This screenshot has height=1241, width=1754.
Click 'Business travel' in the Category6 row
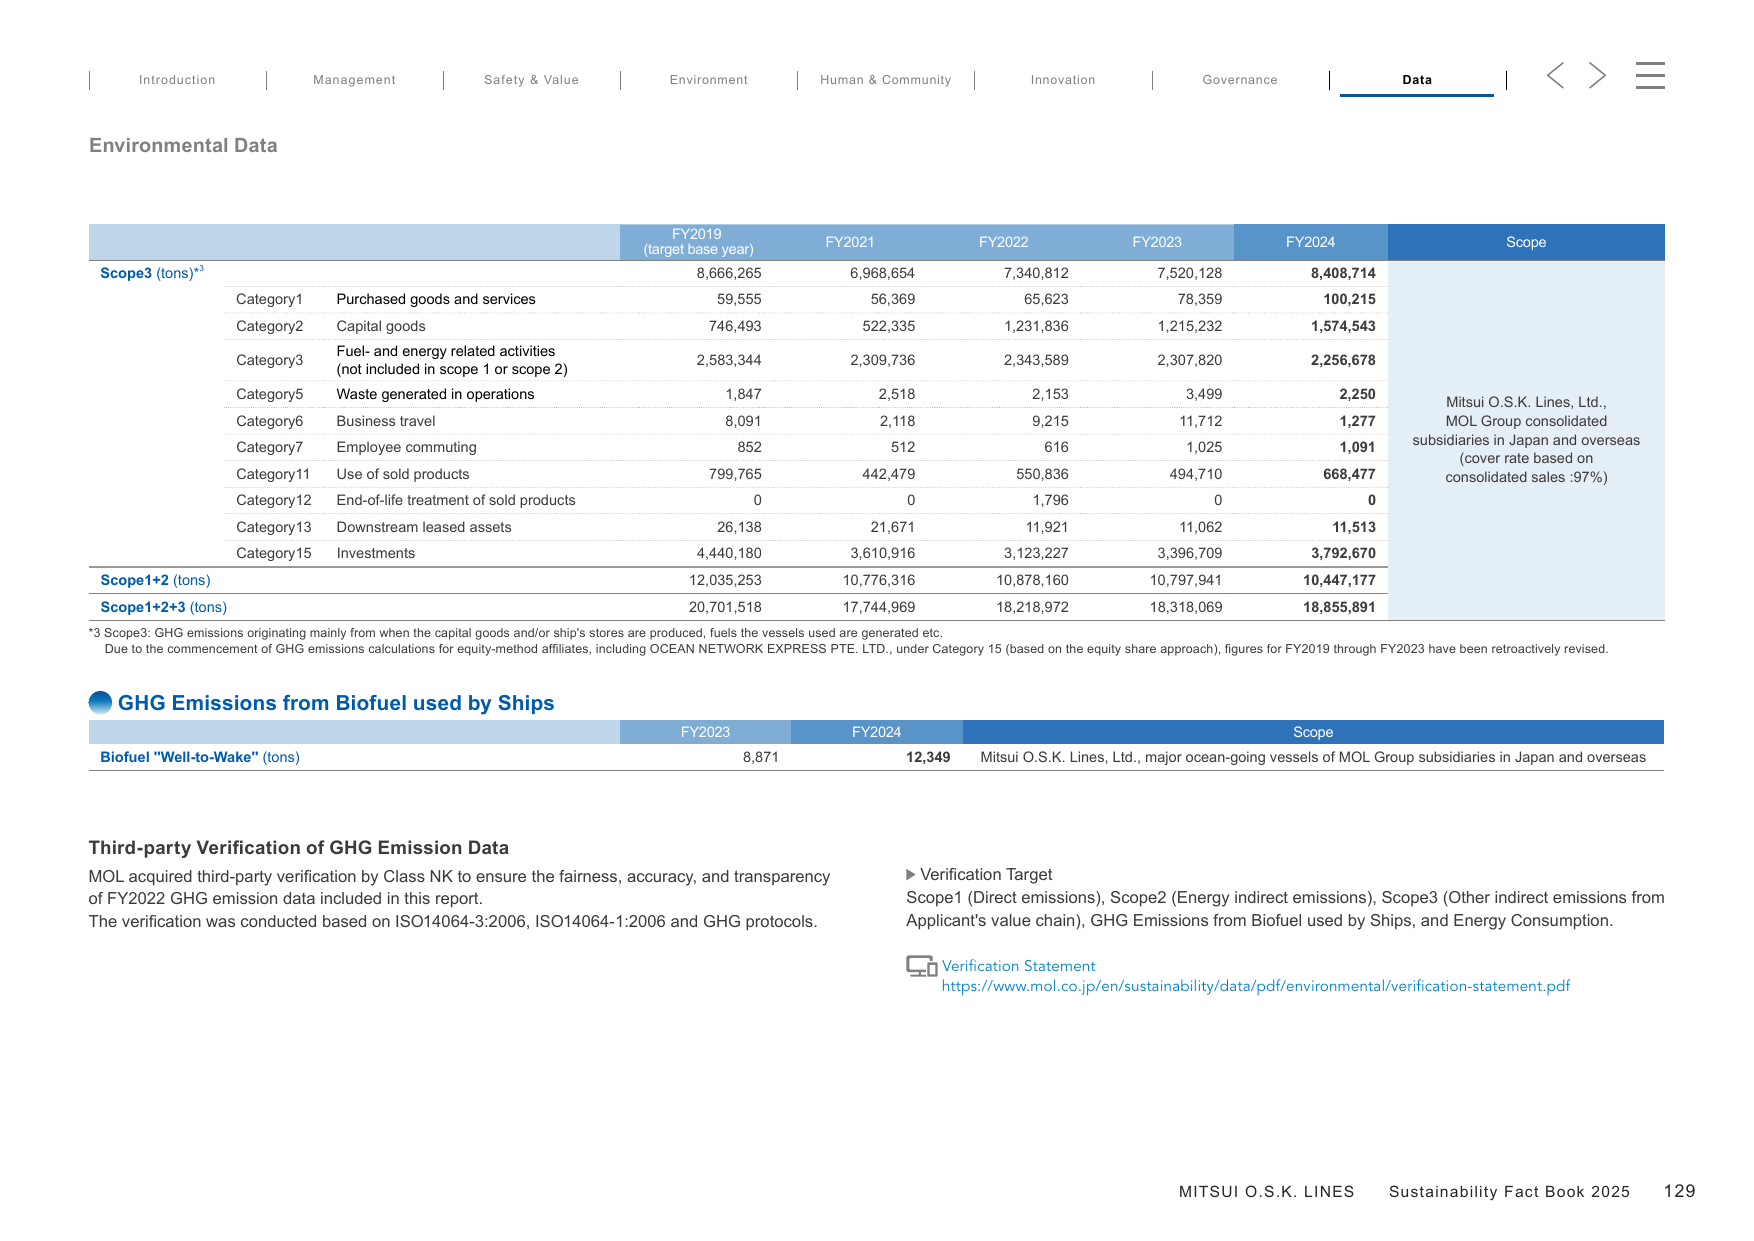tap(386, 421)
